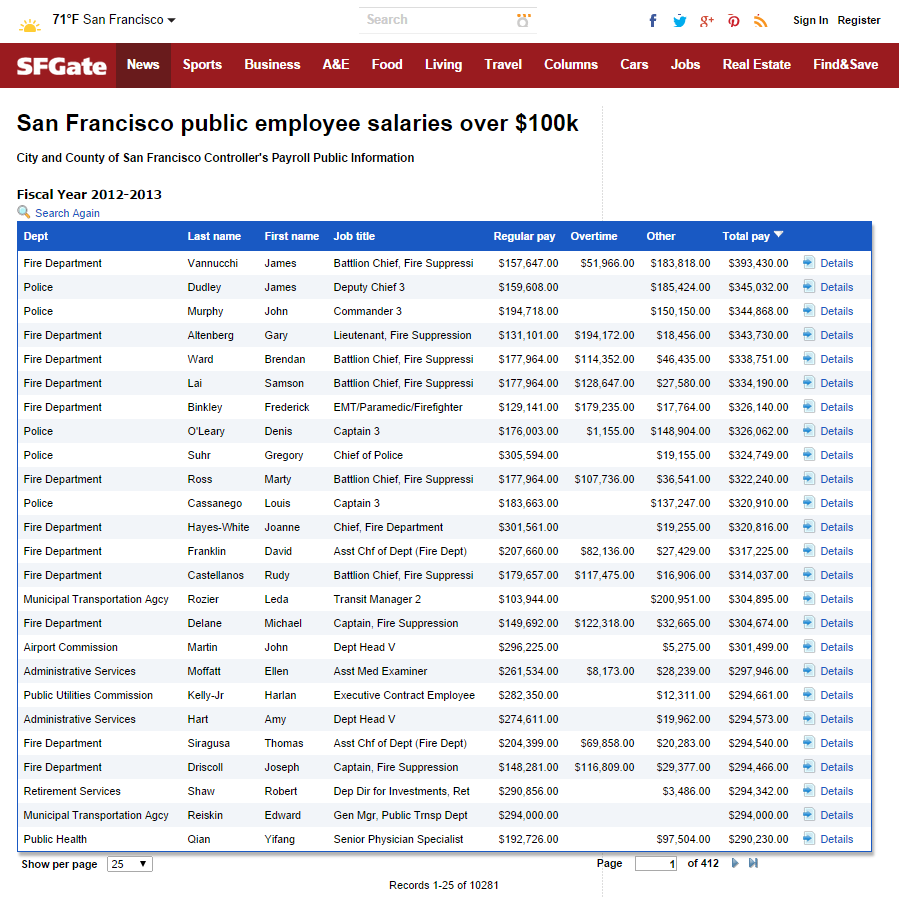The height and width of the screenshot is (897, 899).
Task: Expand the San Francisco weather dropdown
Action: [x=171, y=21]
